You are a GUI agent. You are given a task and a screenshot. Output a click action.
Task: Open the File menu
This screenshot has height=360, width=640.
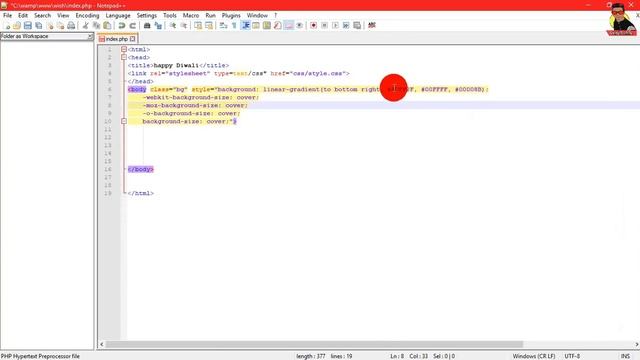click(x=7, y=16)
